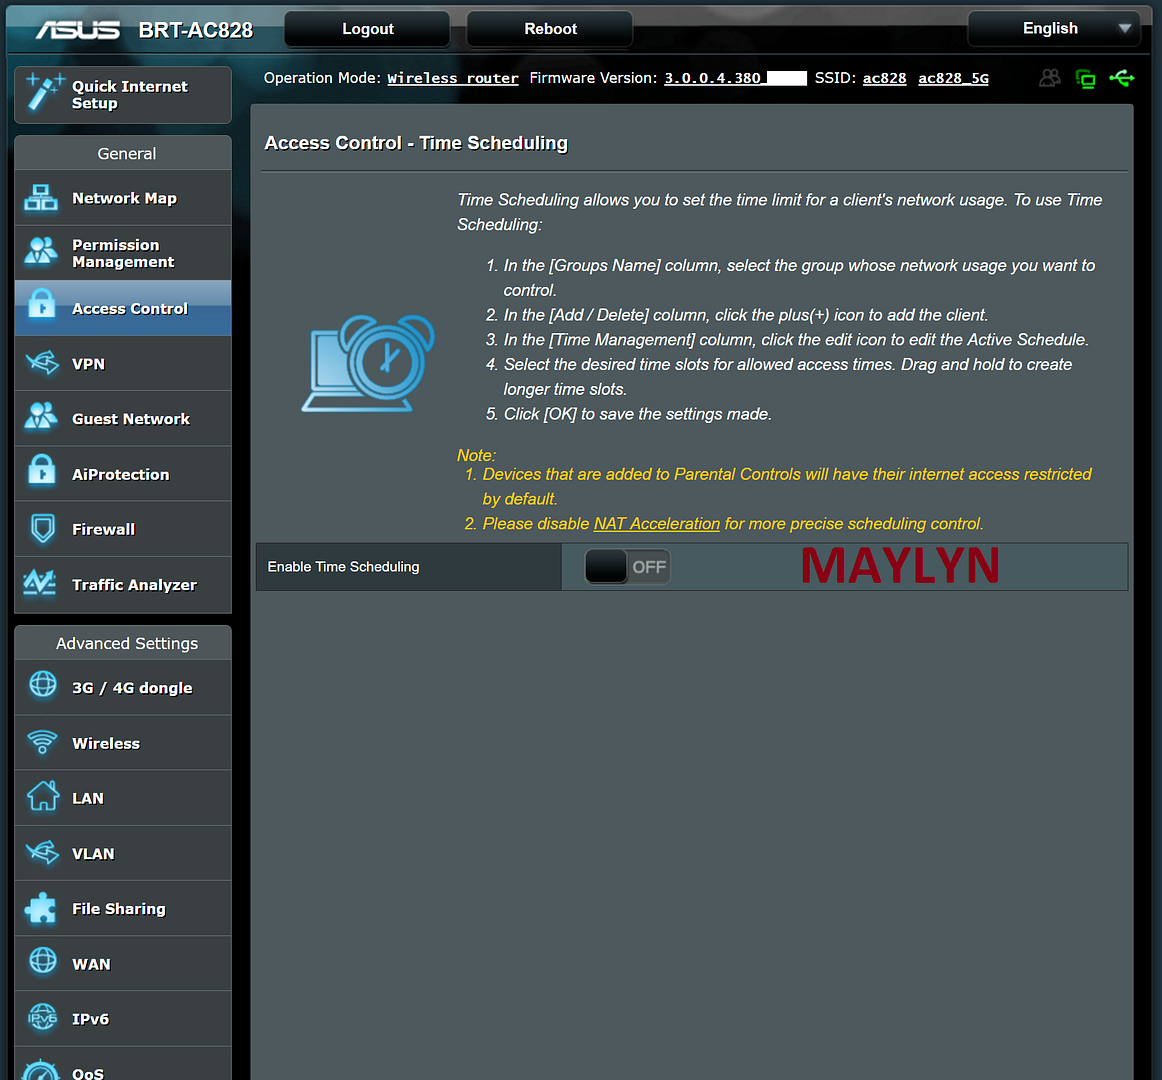Open Firewall menu item
The width and height of the screenshot is (1162, 1080).
coord(123,529)
